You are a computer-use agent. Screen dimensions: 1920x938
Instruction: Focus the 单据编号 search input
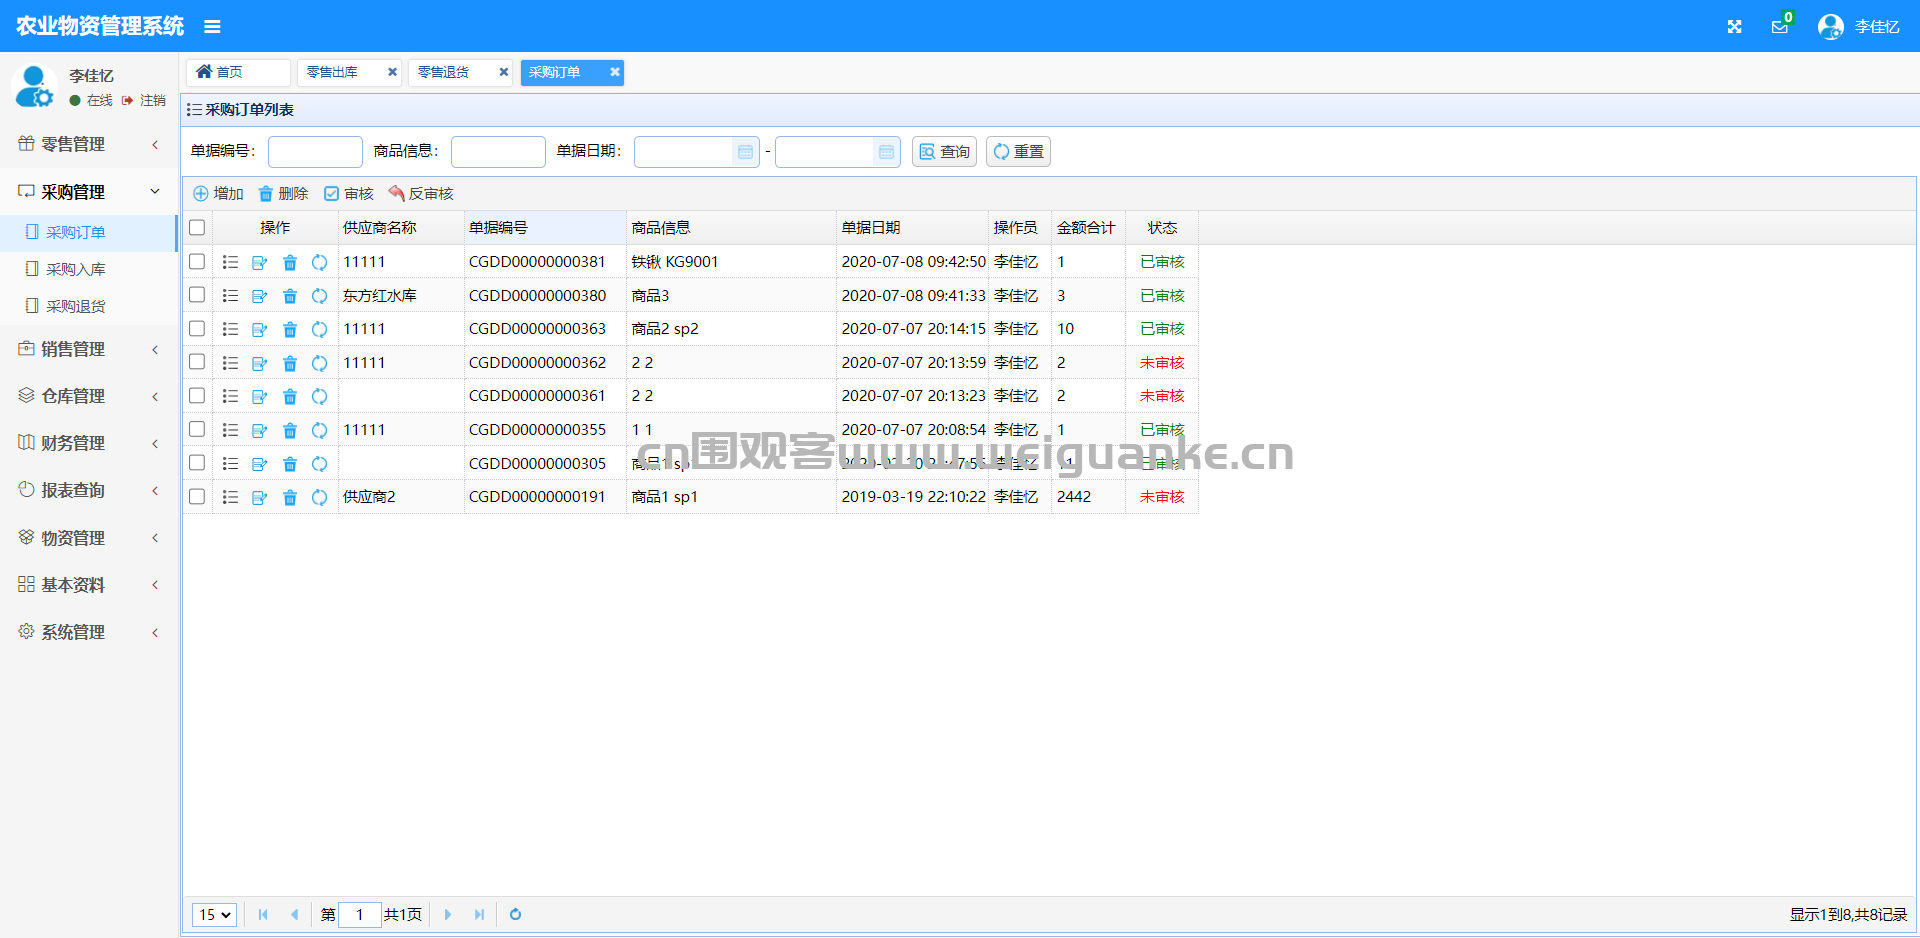tap(315, 152)
